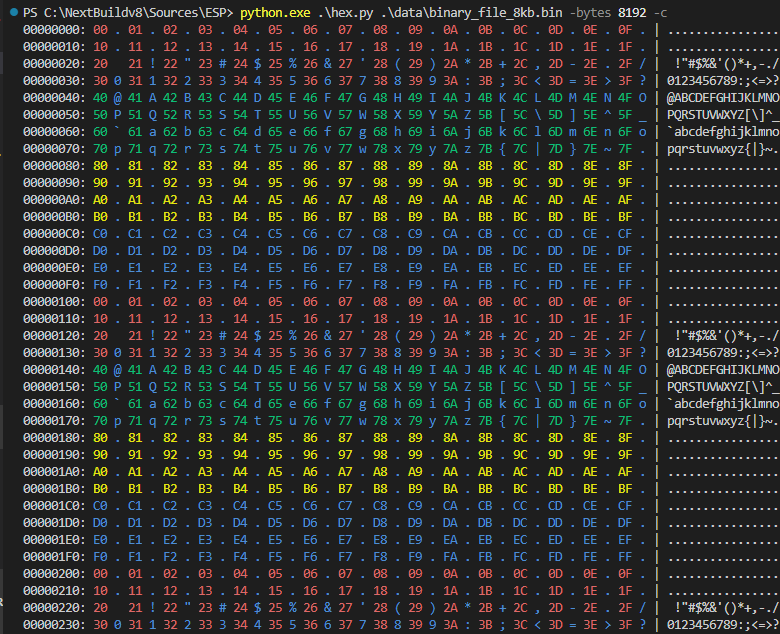Click the offset label 000001F0:

pyautogui.click(x=54, y=557)
